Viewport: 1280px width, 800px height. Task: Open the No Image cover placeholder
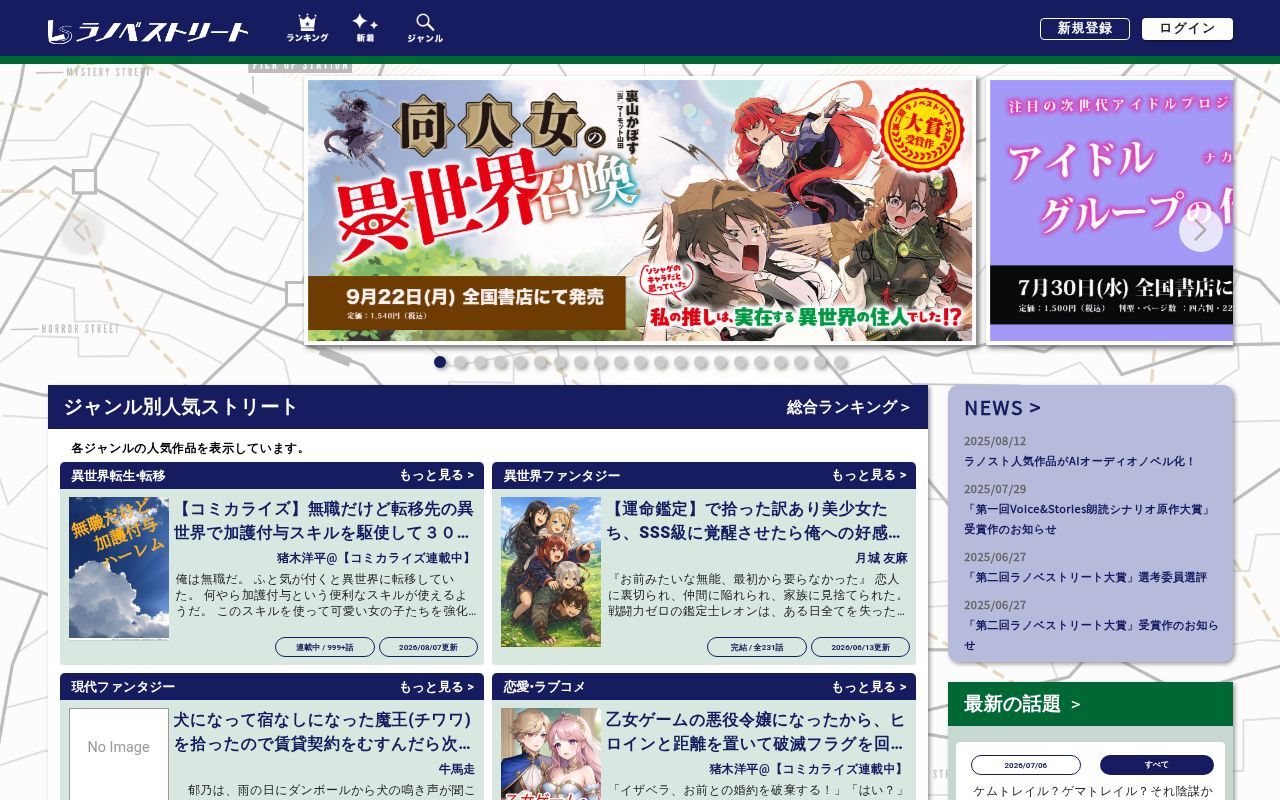(119, 754)
